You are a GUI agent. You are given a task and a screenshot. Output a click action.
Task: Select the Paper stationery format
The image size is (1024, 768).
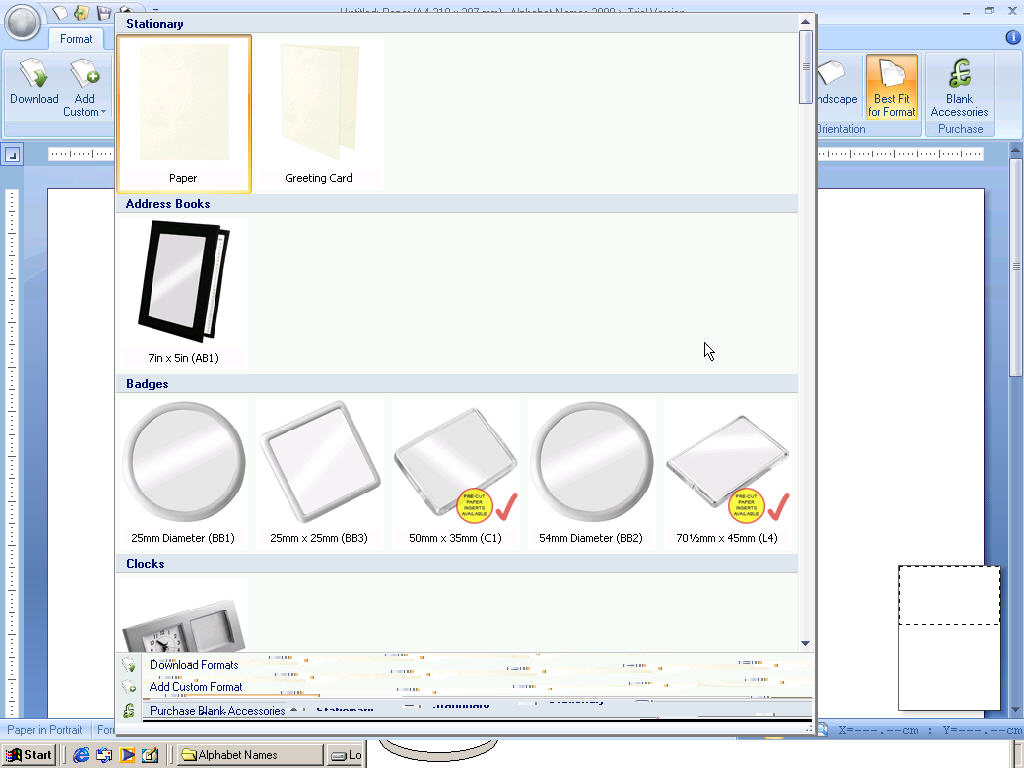coord(183,113)
